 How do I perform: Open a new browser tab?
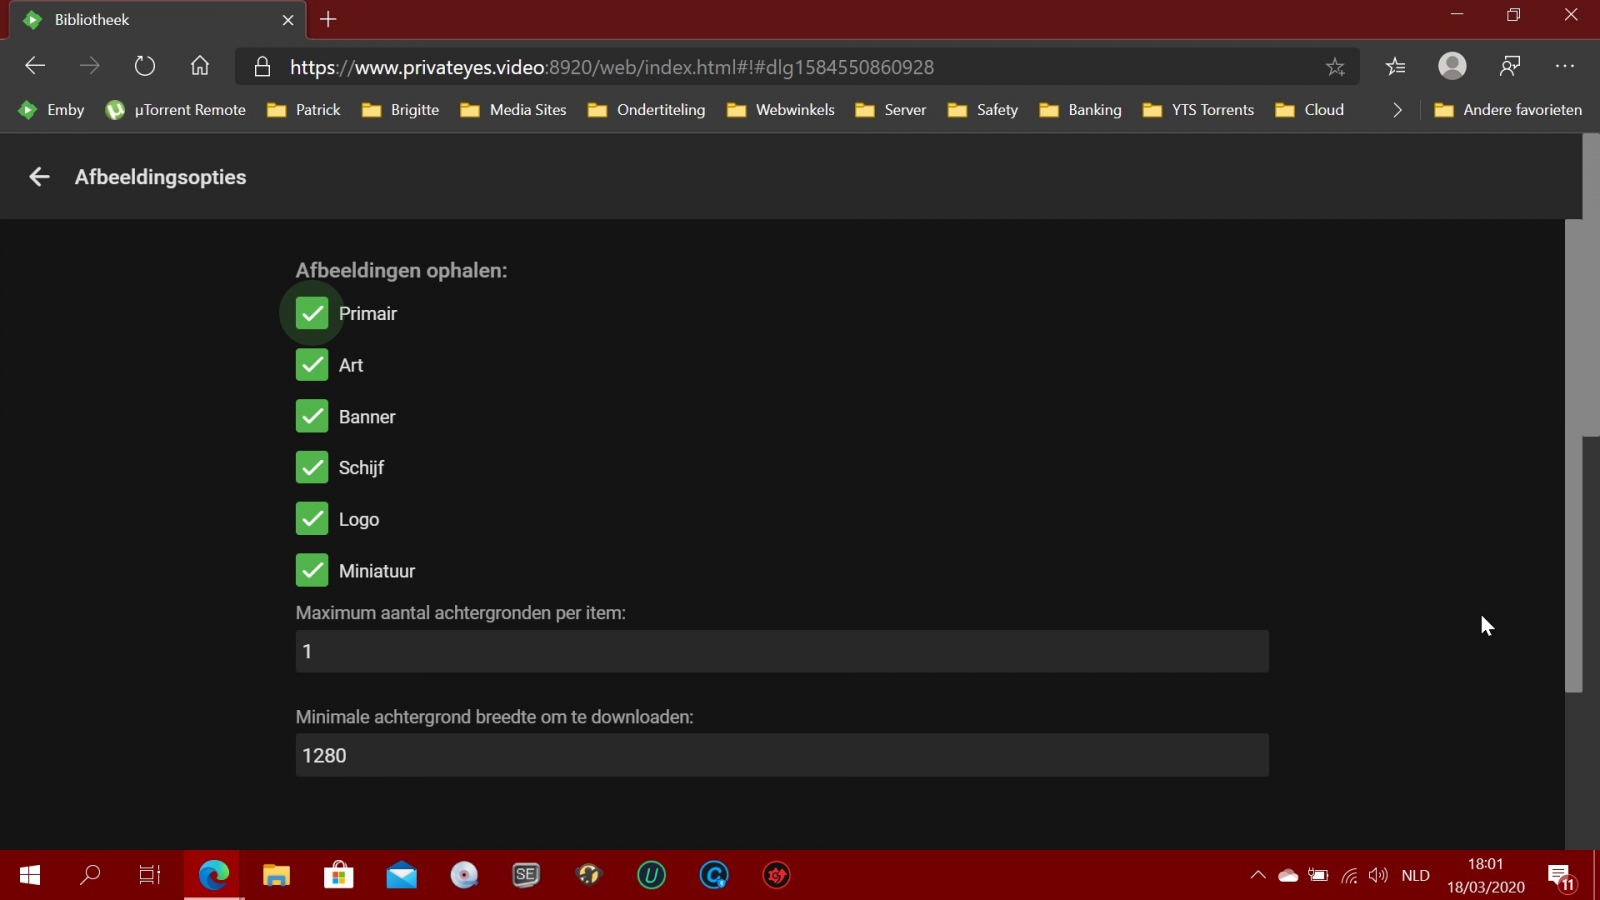click(x=328, y=20)
